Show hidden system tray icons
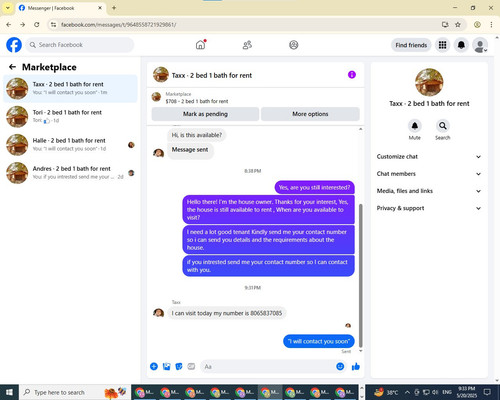 (x=407, y=392)
